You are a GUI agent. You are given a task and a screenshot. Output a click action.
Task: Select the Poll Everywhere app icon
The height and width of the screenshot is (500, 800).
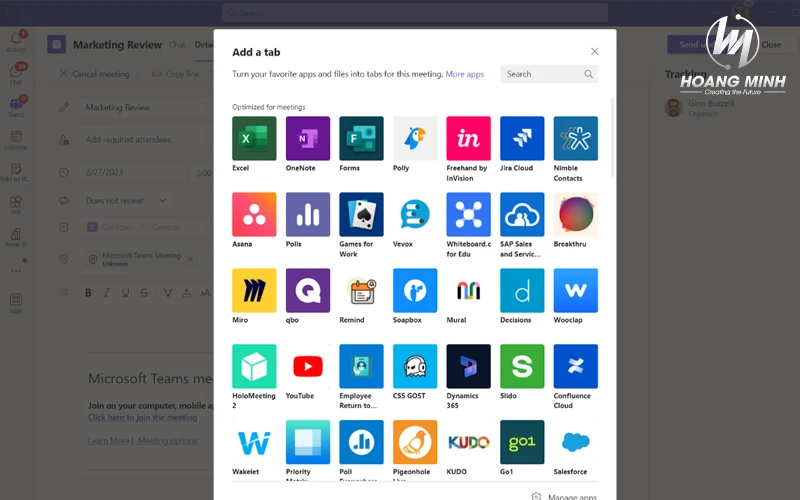click(x=361, y=442)
